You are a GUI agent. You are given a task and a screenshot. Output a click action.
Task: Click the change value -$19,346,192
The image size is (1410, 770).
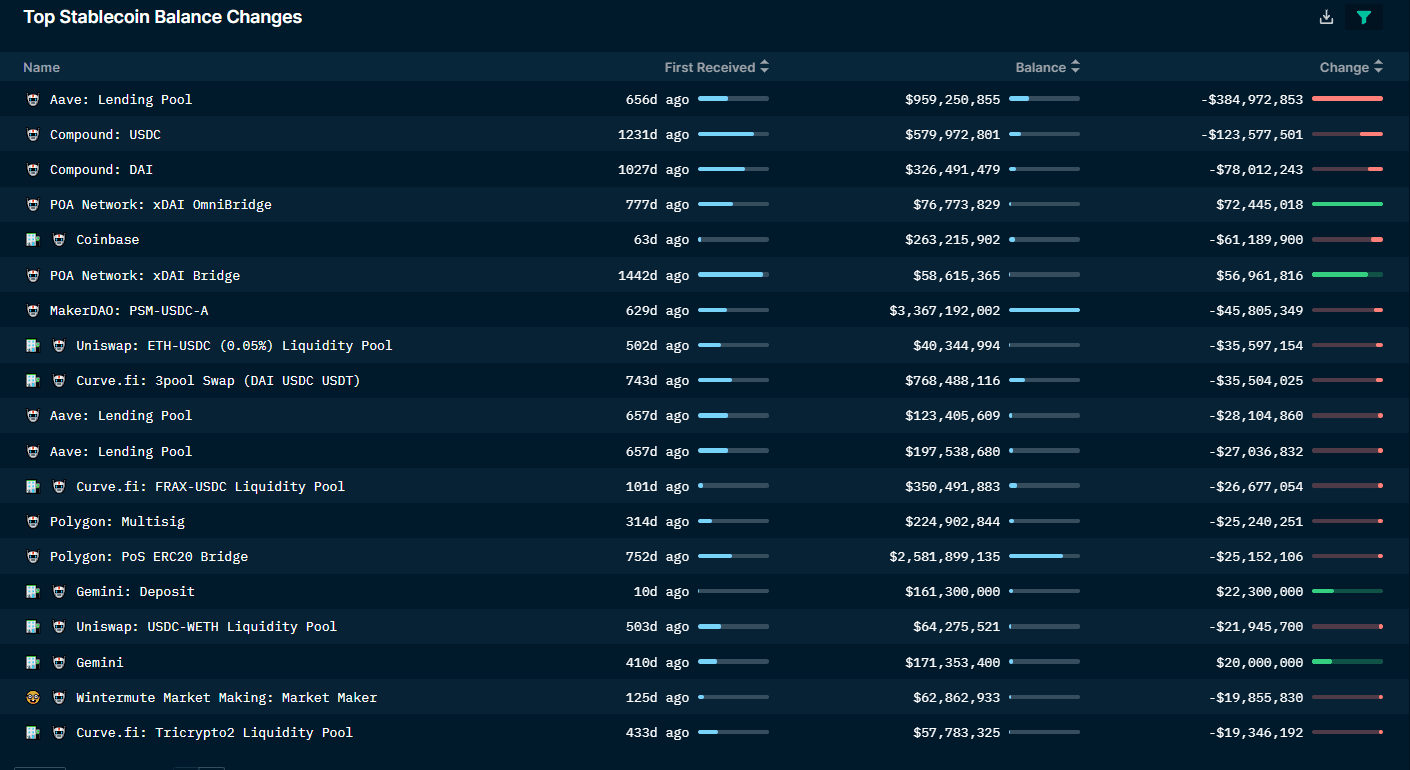1255,733
